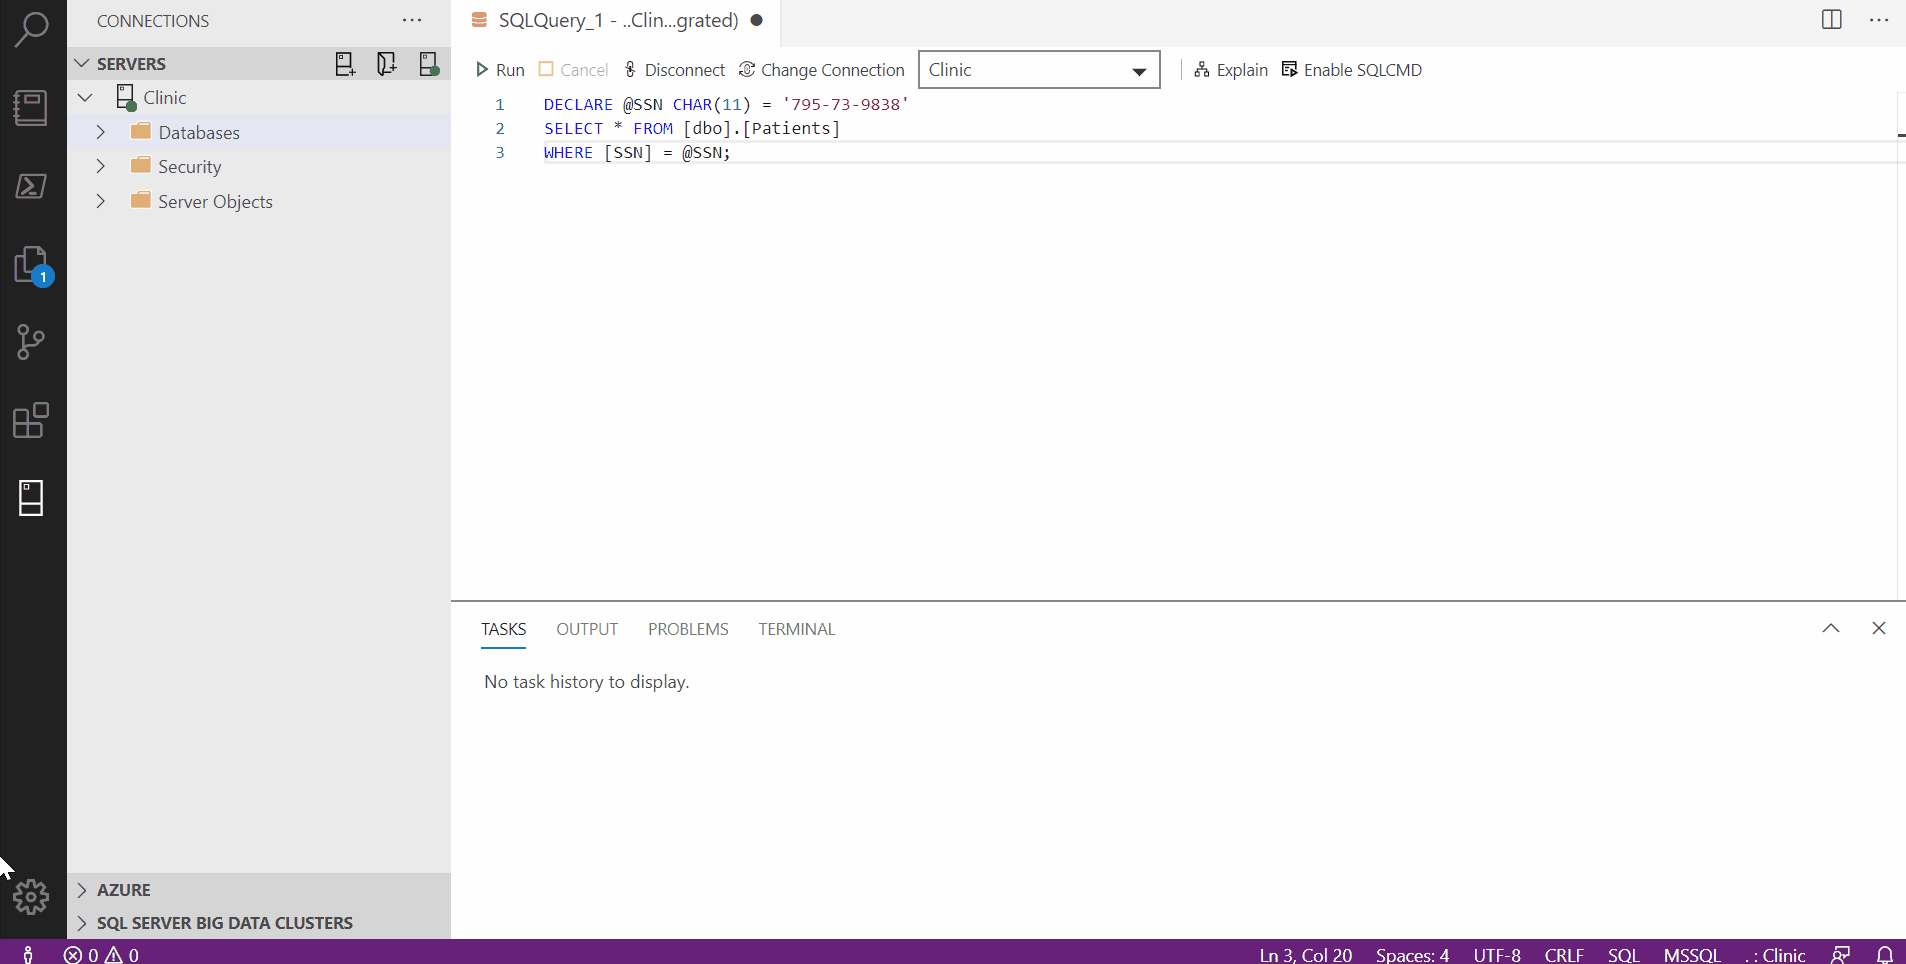Open the Extensions view
The height and width of the screenshot is (964, 1906).
pyautogui.click(x=31, y=420)
